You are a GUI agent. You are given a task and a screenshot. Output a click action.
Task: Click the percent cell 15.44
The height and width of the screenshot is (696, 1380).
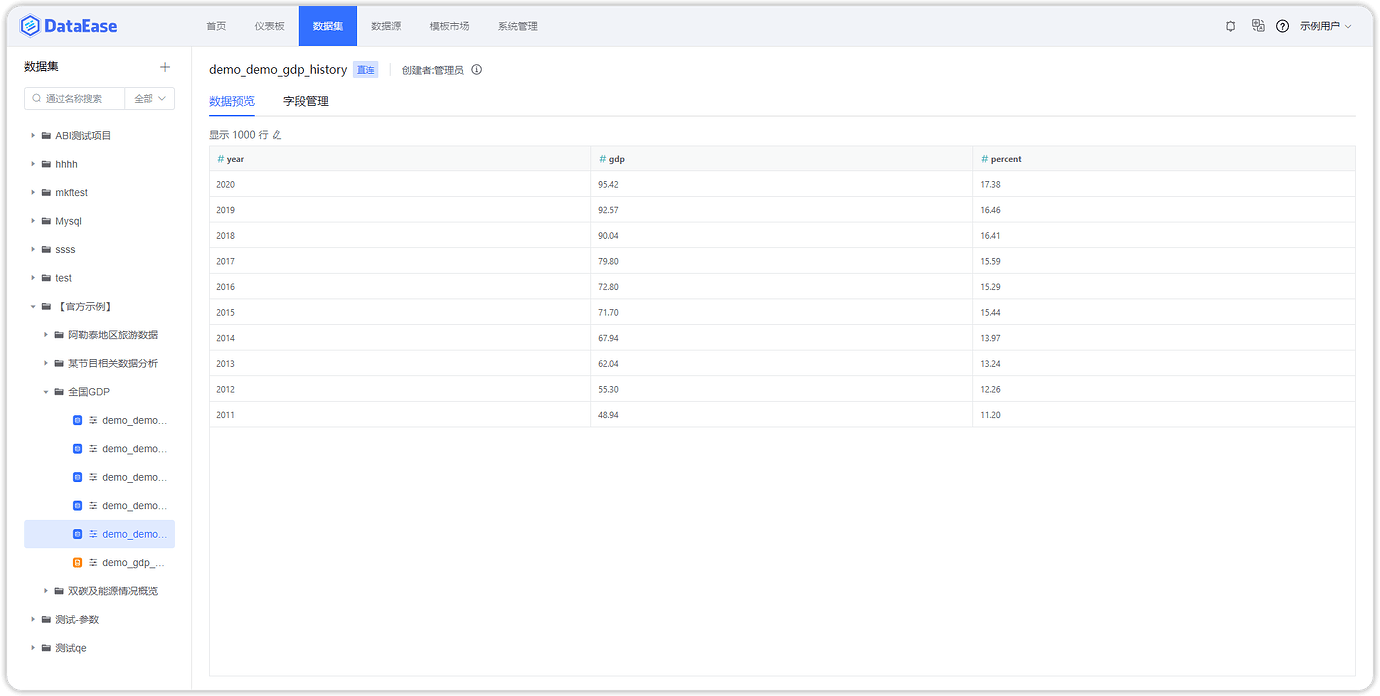click(1165, 312)
